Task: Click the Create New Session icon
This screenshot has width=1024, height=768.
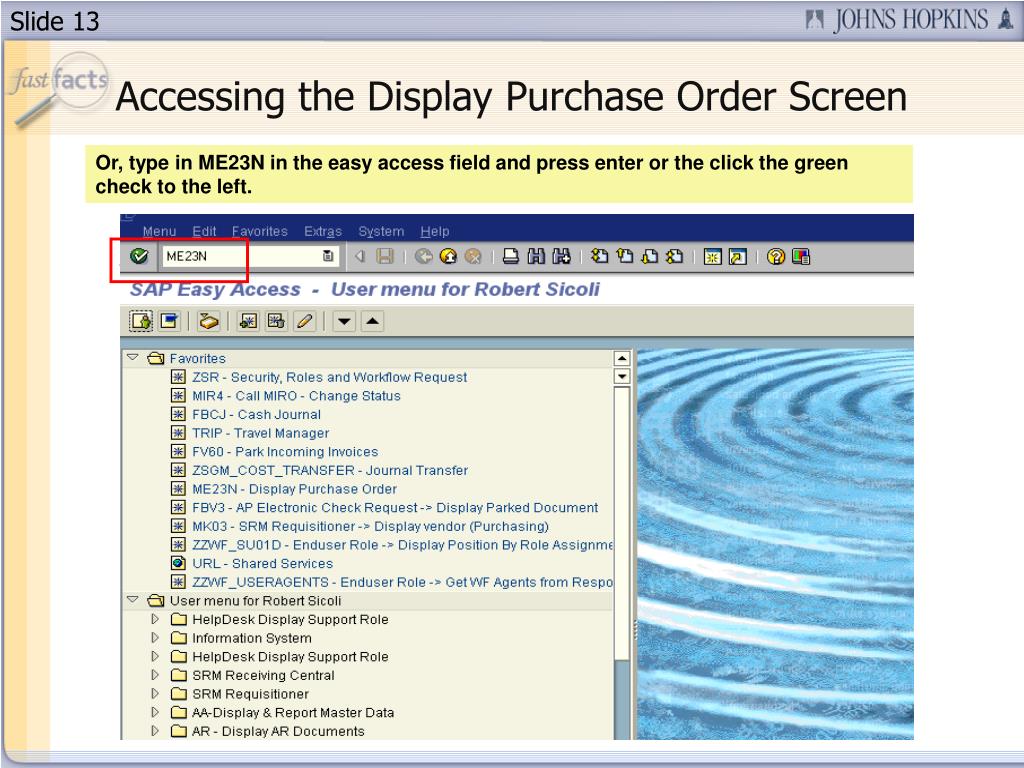Action: click(712, 257)
